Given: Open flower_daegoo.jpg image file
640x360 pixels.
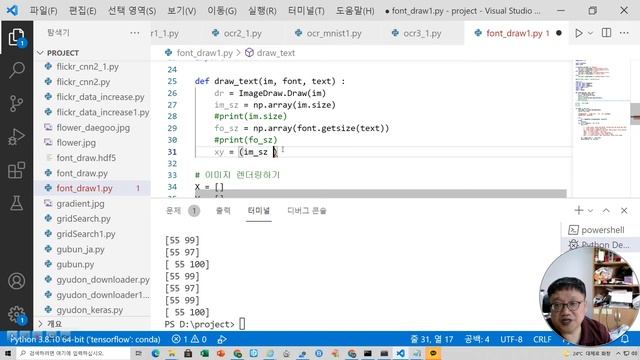Looking at the screenshot, I should click(x=93, y=128).
